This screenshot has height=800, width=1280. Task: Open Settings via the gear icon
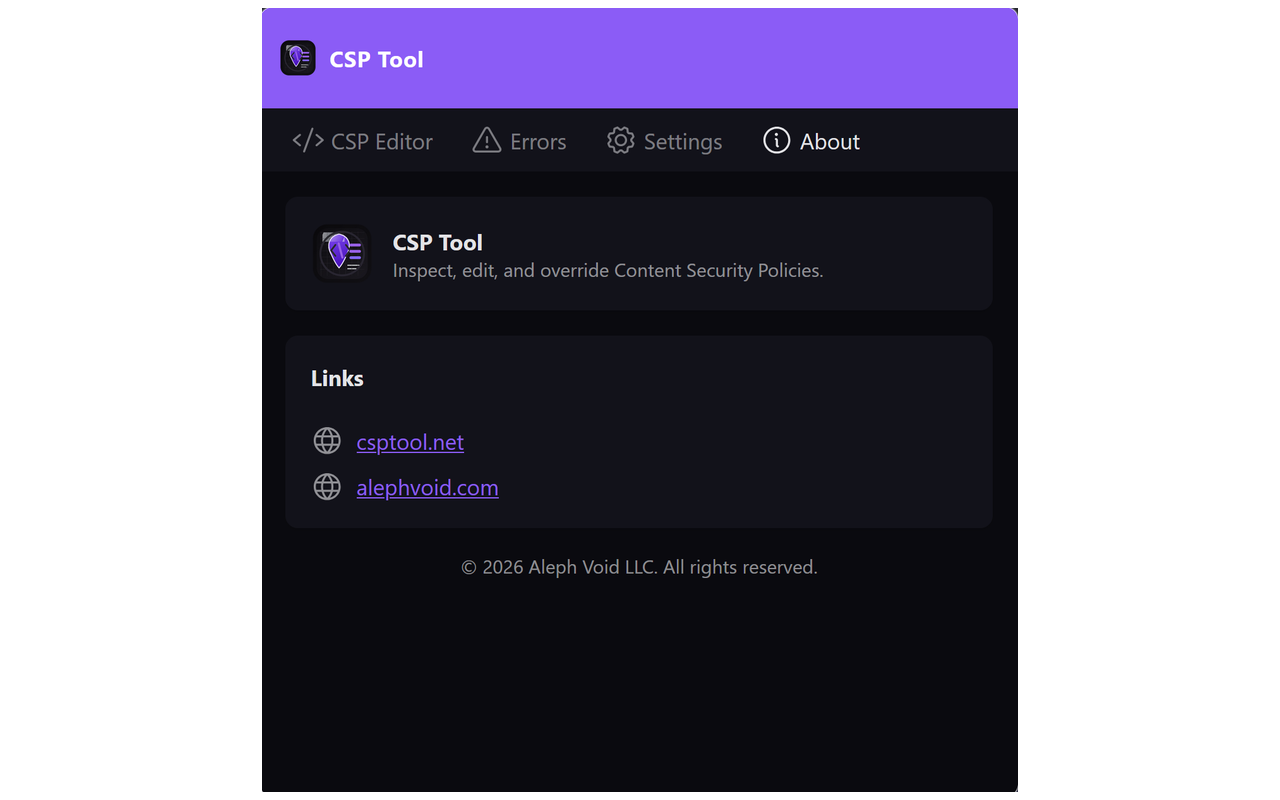(x=621, y=141)
